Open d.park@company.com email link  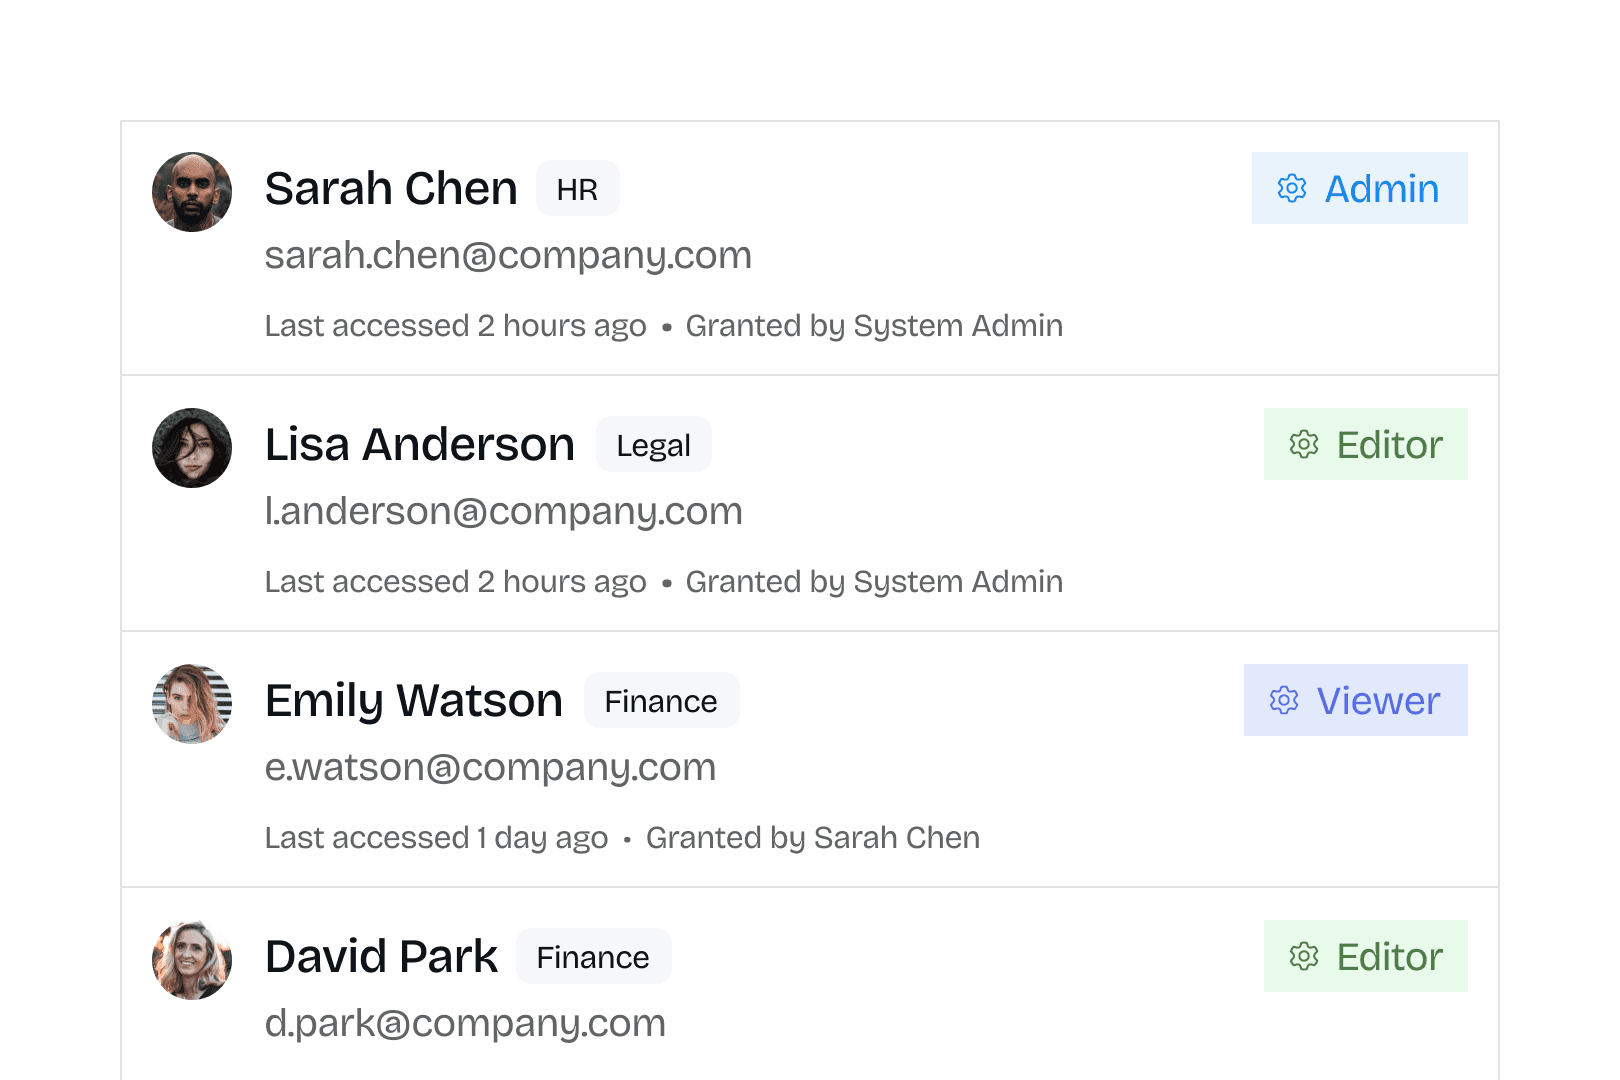click(465, 1024)
